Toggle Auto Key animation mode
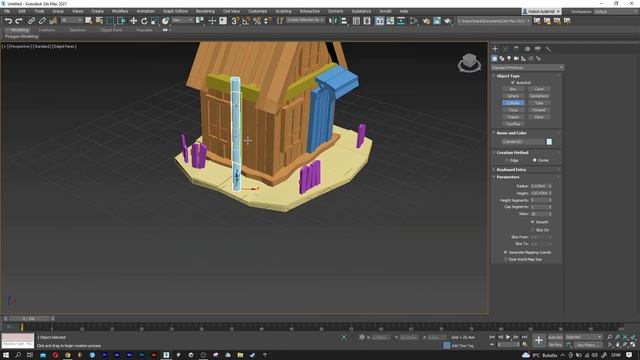The width and height of the screenshot is (640, 360). point(555,338)
